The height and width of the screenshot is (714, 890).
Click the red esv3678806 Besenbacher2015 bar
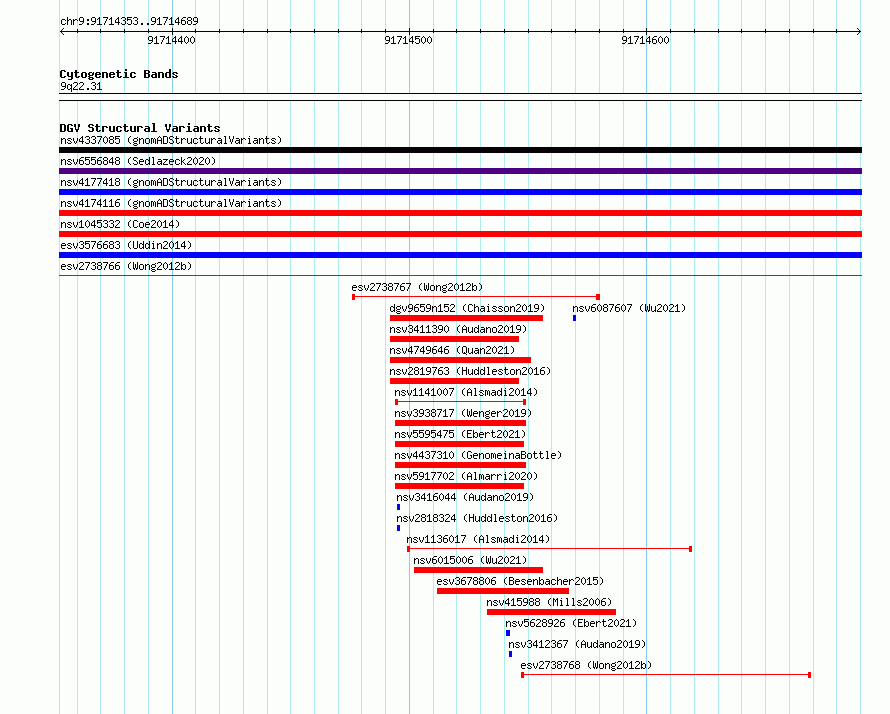(x=503, y=591)
